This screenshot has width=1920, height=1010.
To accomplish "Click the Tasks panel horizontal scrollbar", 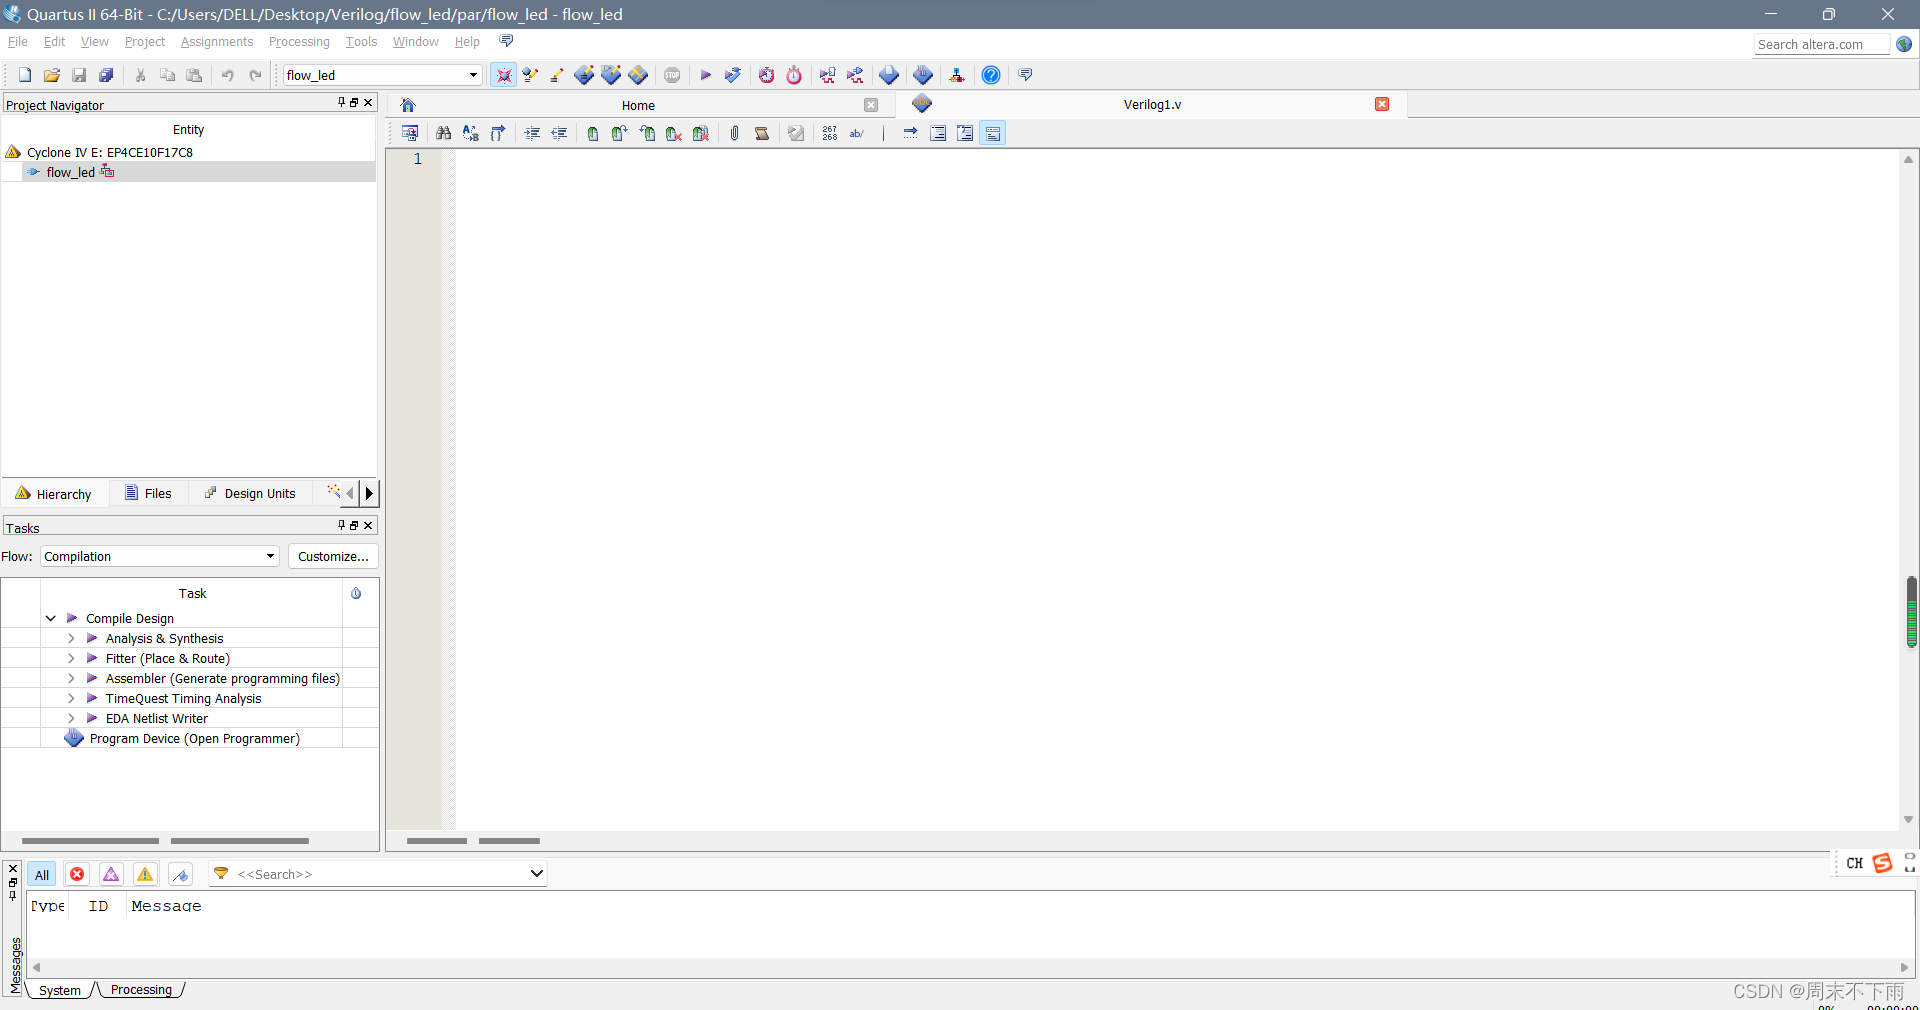I will tap(165, 841).
